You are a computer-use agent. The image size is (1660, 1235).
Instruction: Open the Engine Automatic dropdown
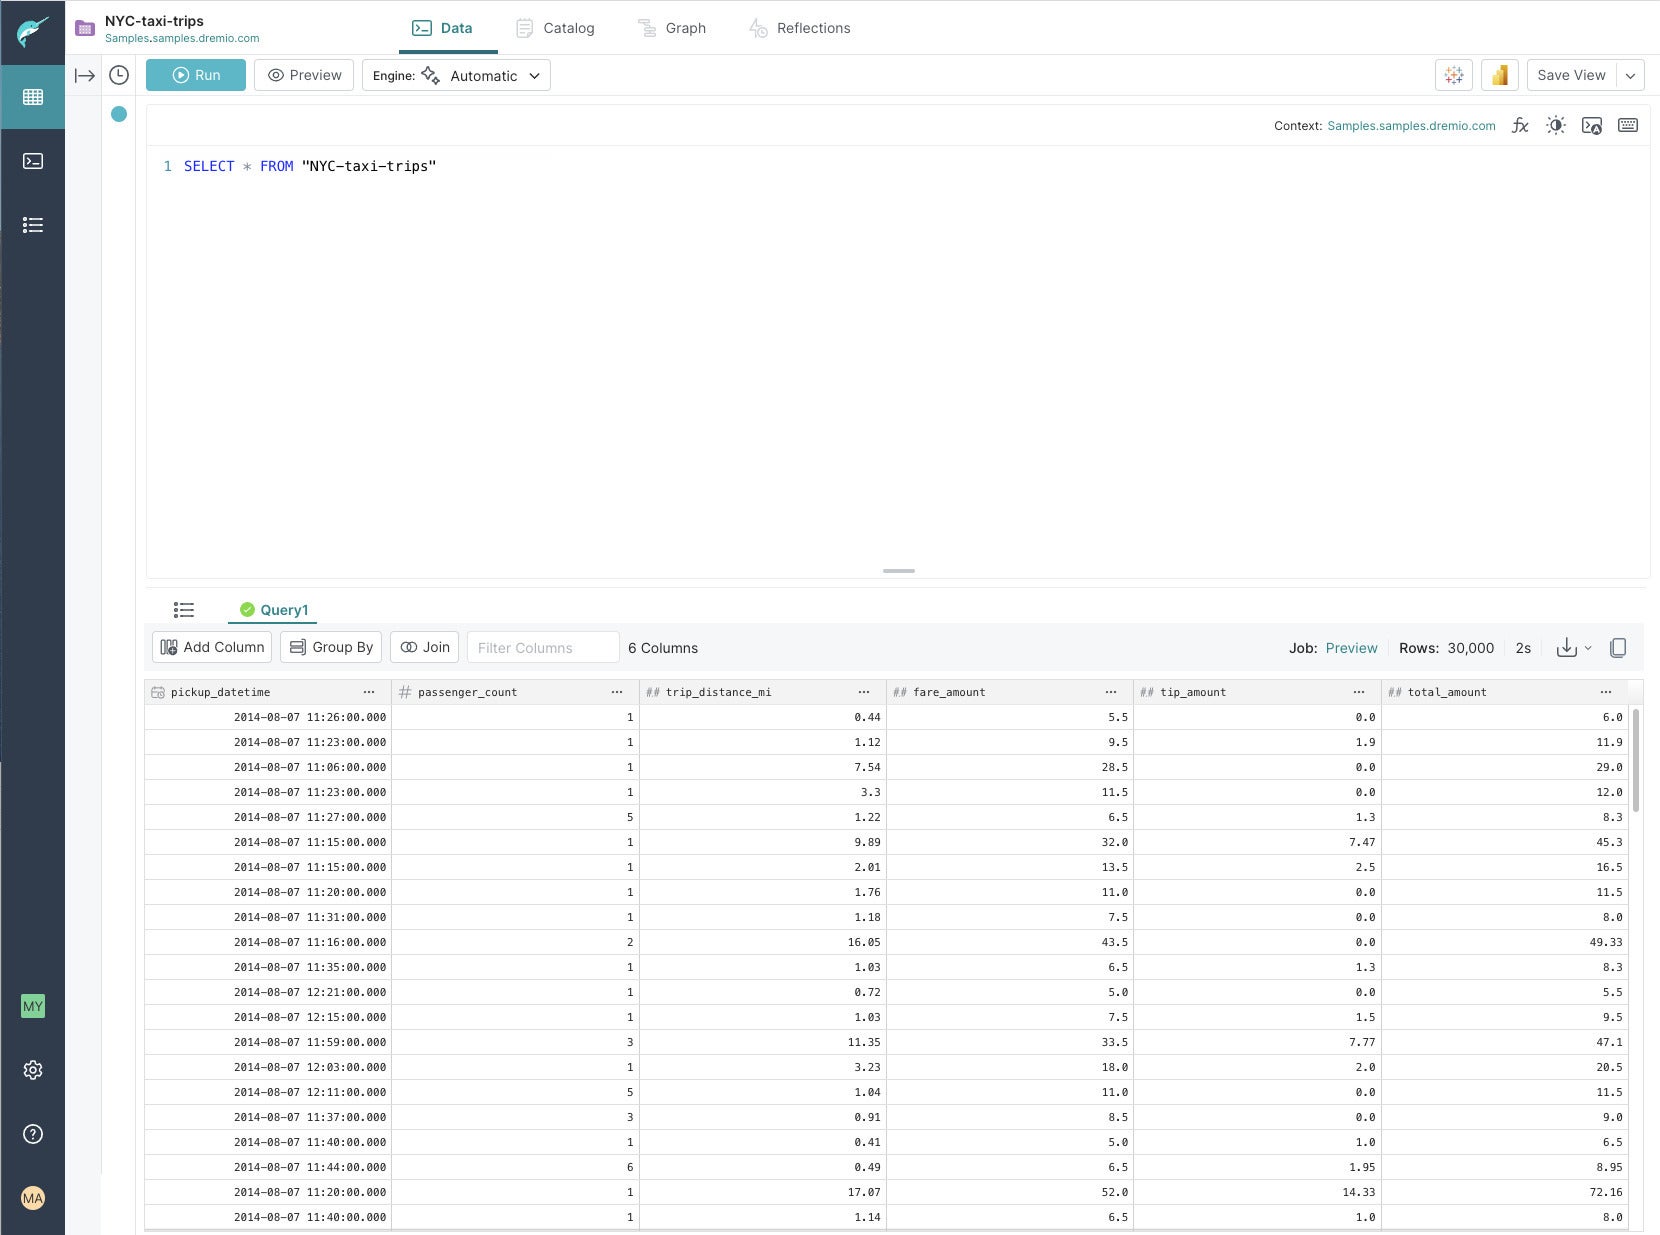tap(456, 75)
